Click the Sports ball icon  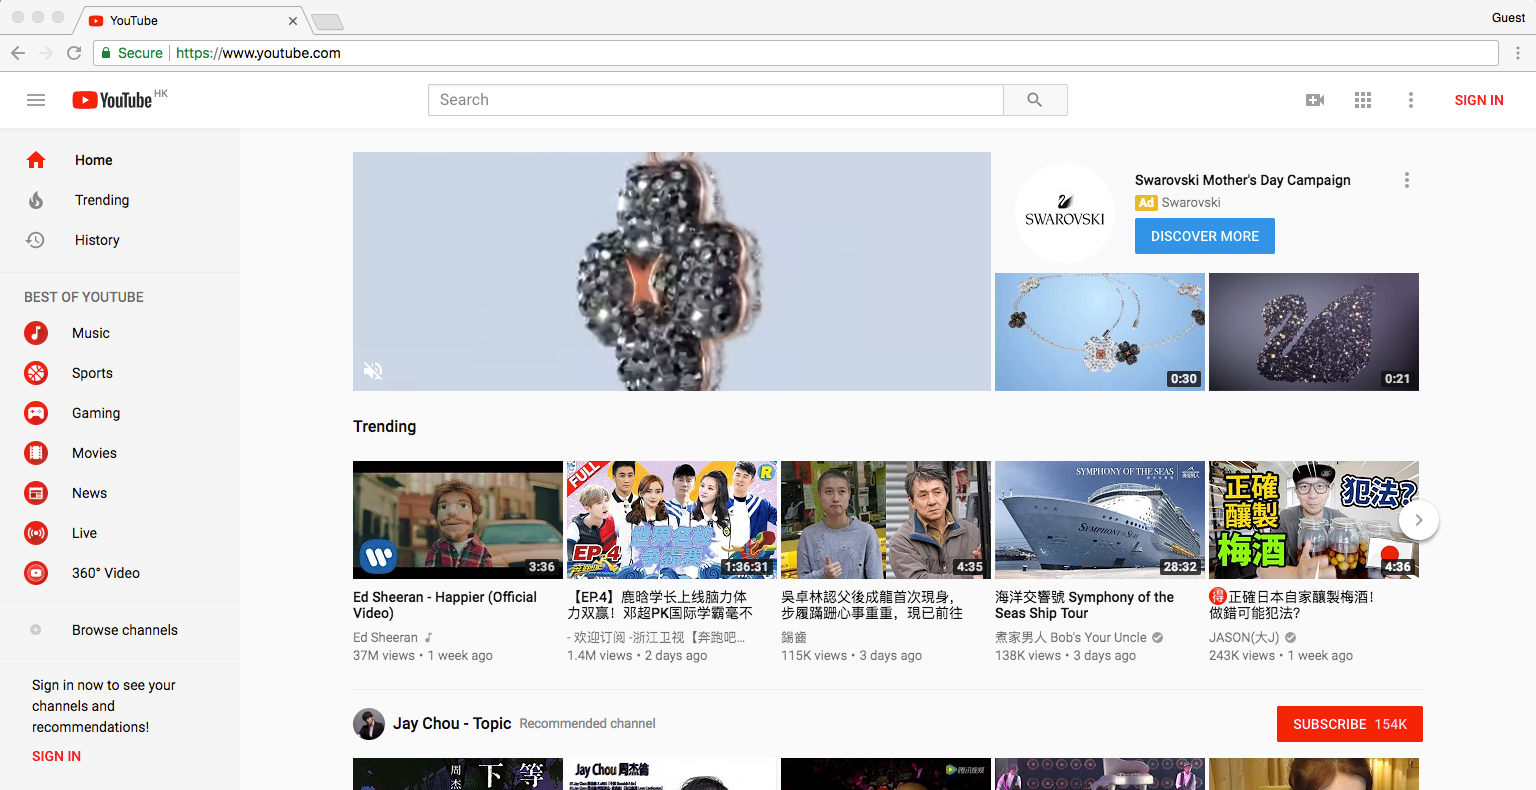[x=36, y=373]
